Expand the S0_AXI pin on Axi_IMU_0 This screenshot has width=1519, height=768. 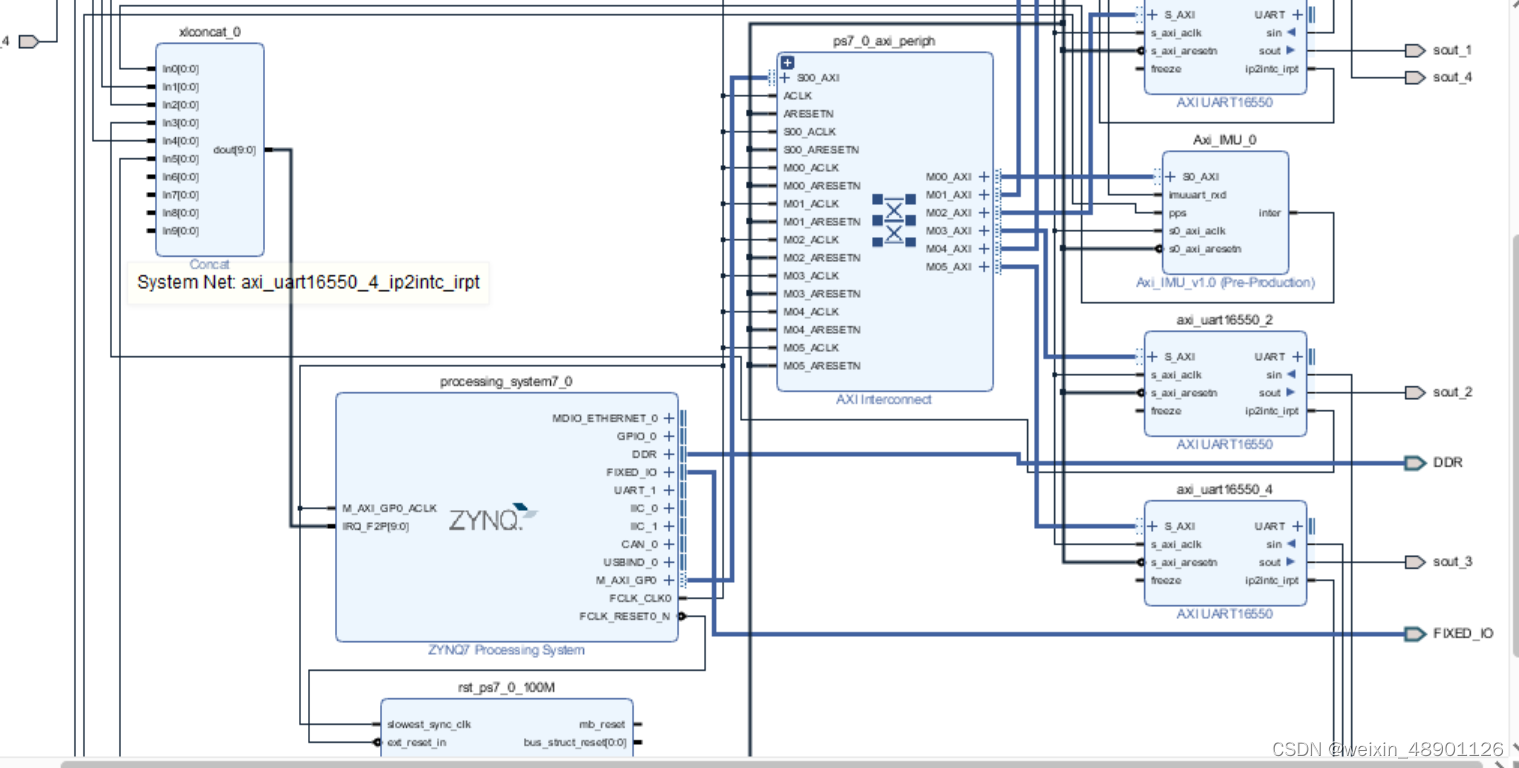click(1170, 176)
